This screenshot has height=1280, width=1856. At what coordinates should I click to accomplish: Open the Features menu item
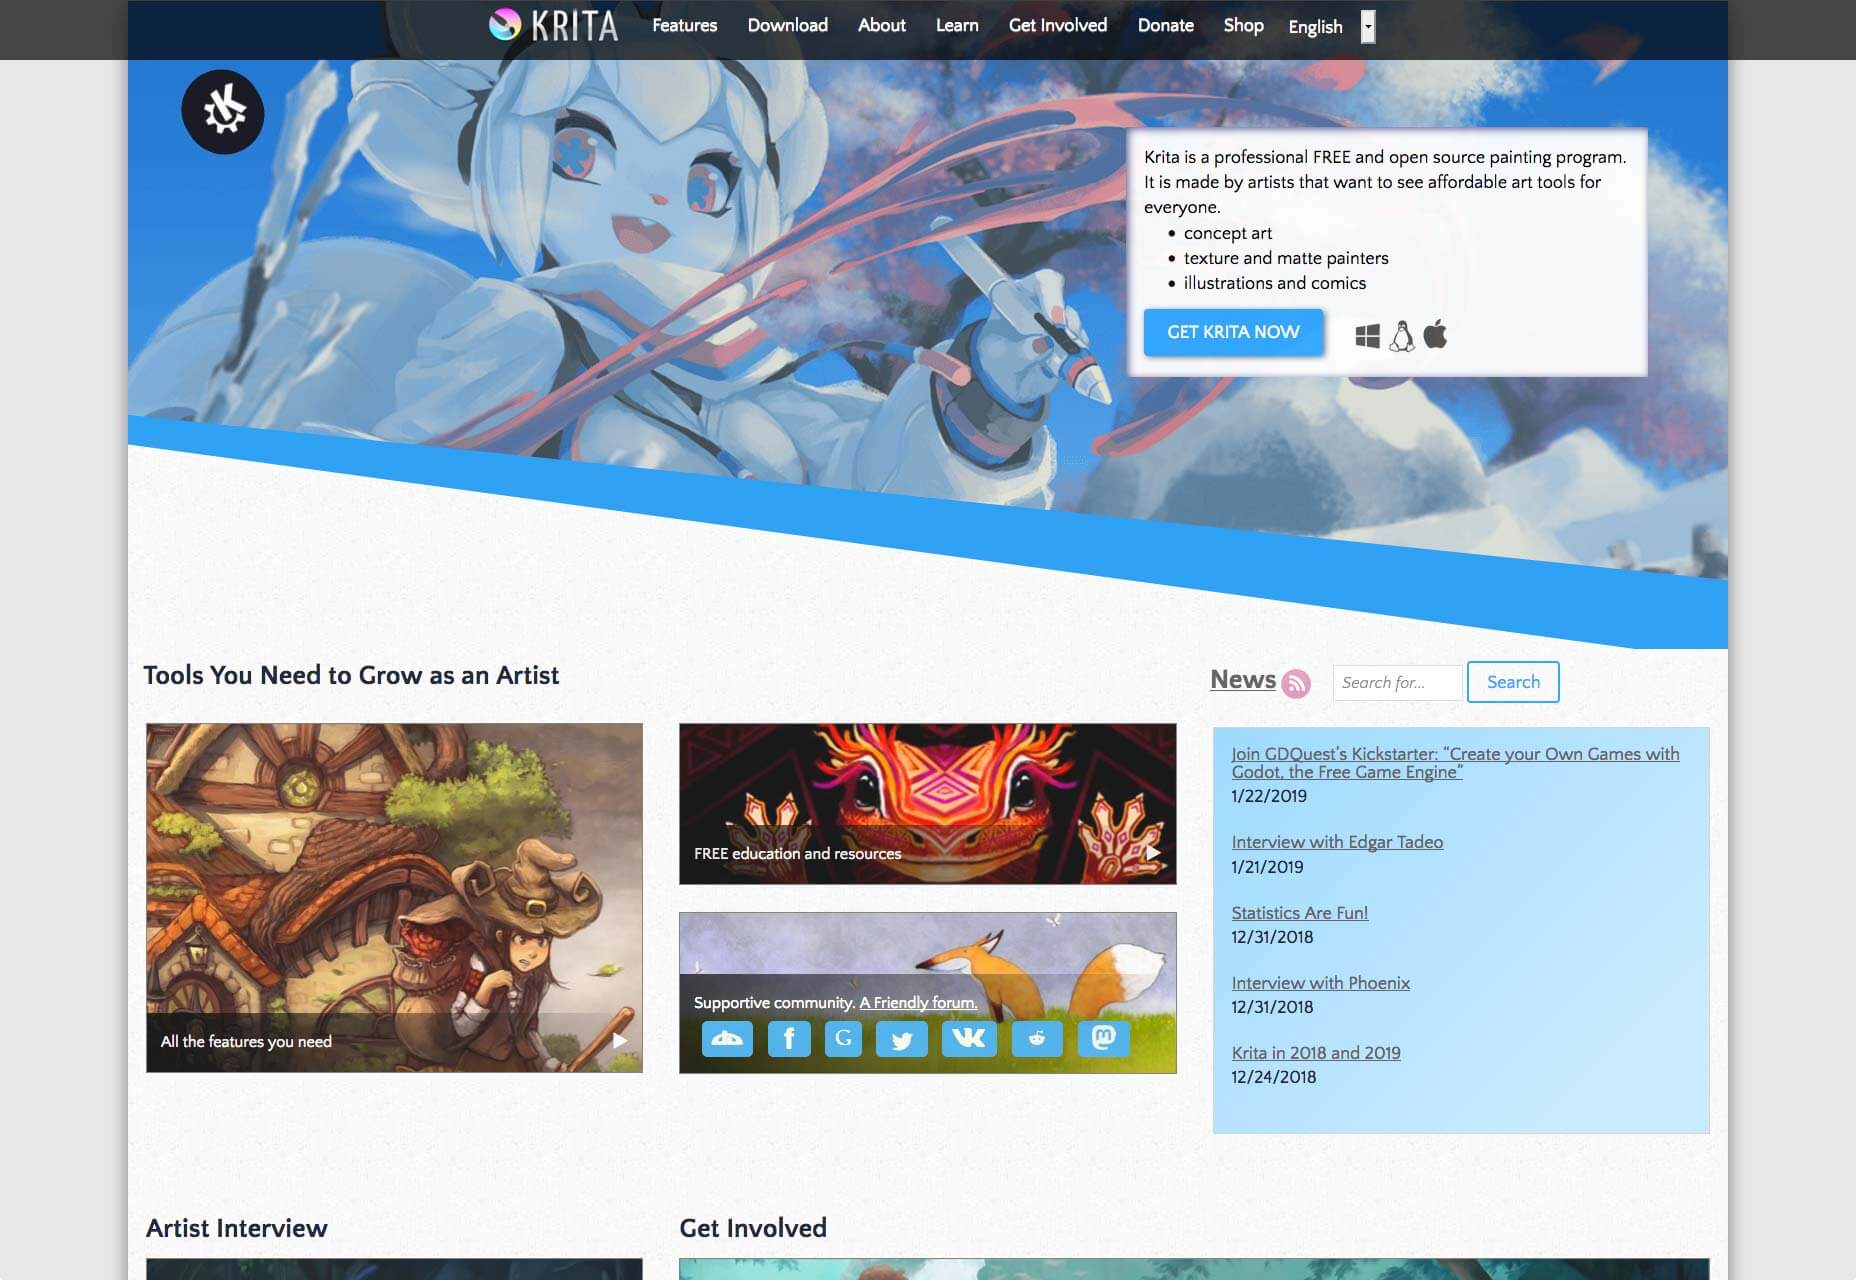[685, 25]
